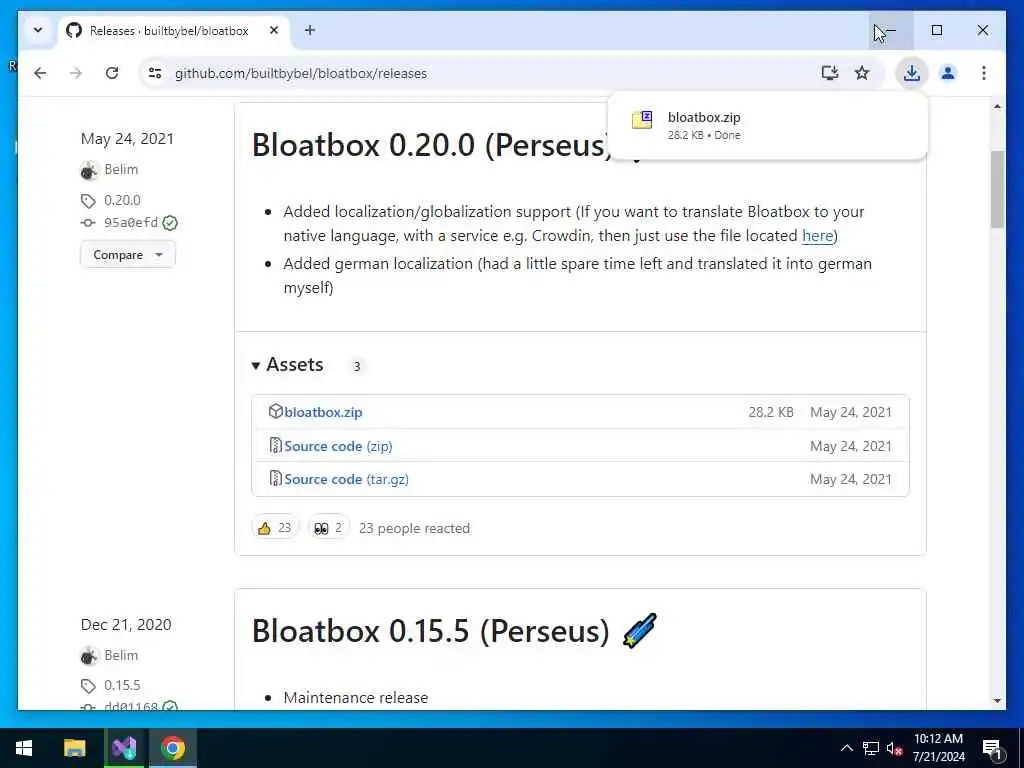1024x768 pixels.
Task: Open File Explorer from the taskbar
Action: click(x=74, y=748)
